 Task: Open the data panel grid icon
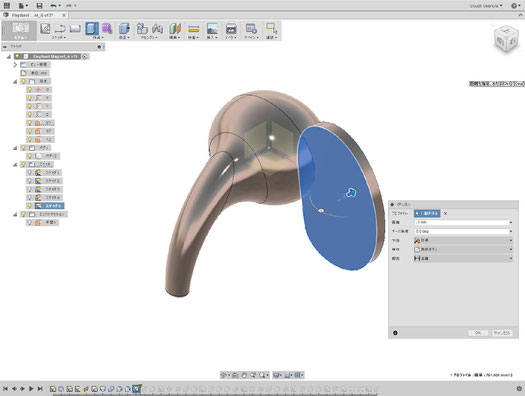(7, 5)
